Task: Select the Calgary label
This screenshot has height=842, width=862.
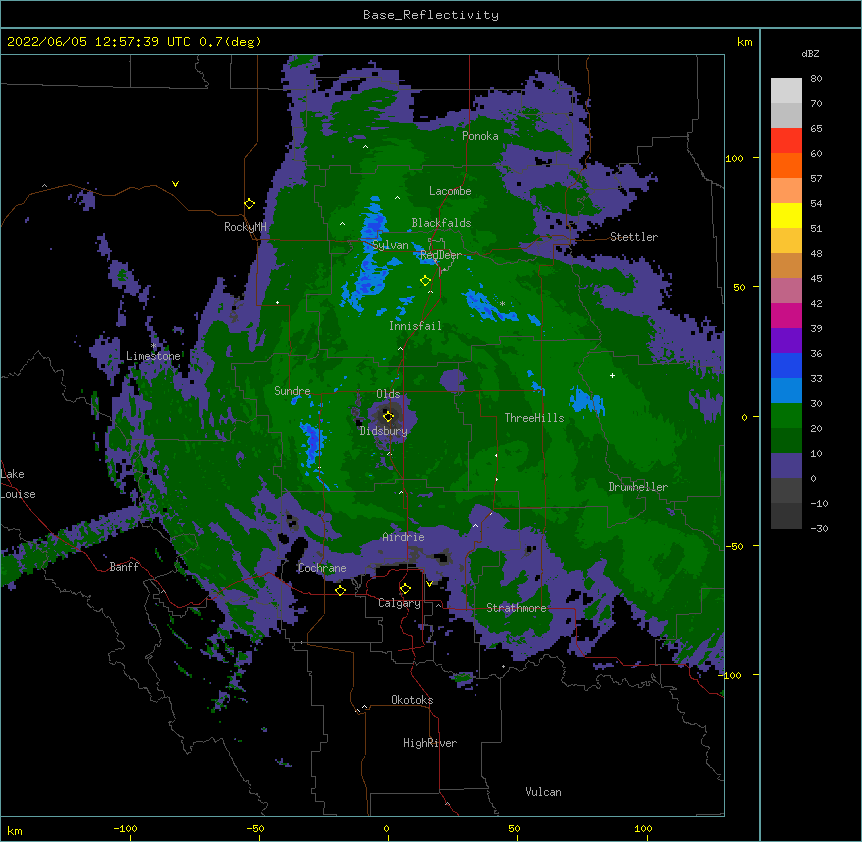Action: [x=399, y=603]
